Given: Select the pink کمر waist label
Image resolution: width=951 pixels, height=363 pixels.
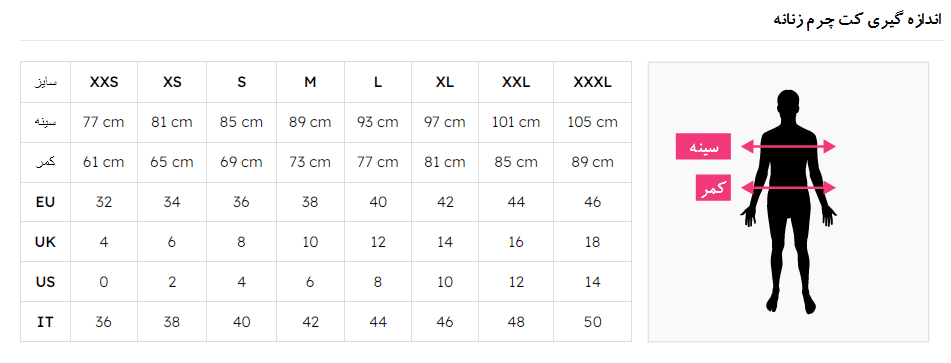Looking at the screenshot, I should (x=713, y=188).
